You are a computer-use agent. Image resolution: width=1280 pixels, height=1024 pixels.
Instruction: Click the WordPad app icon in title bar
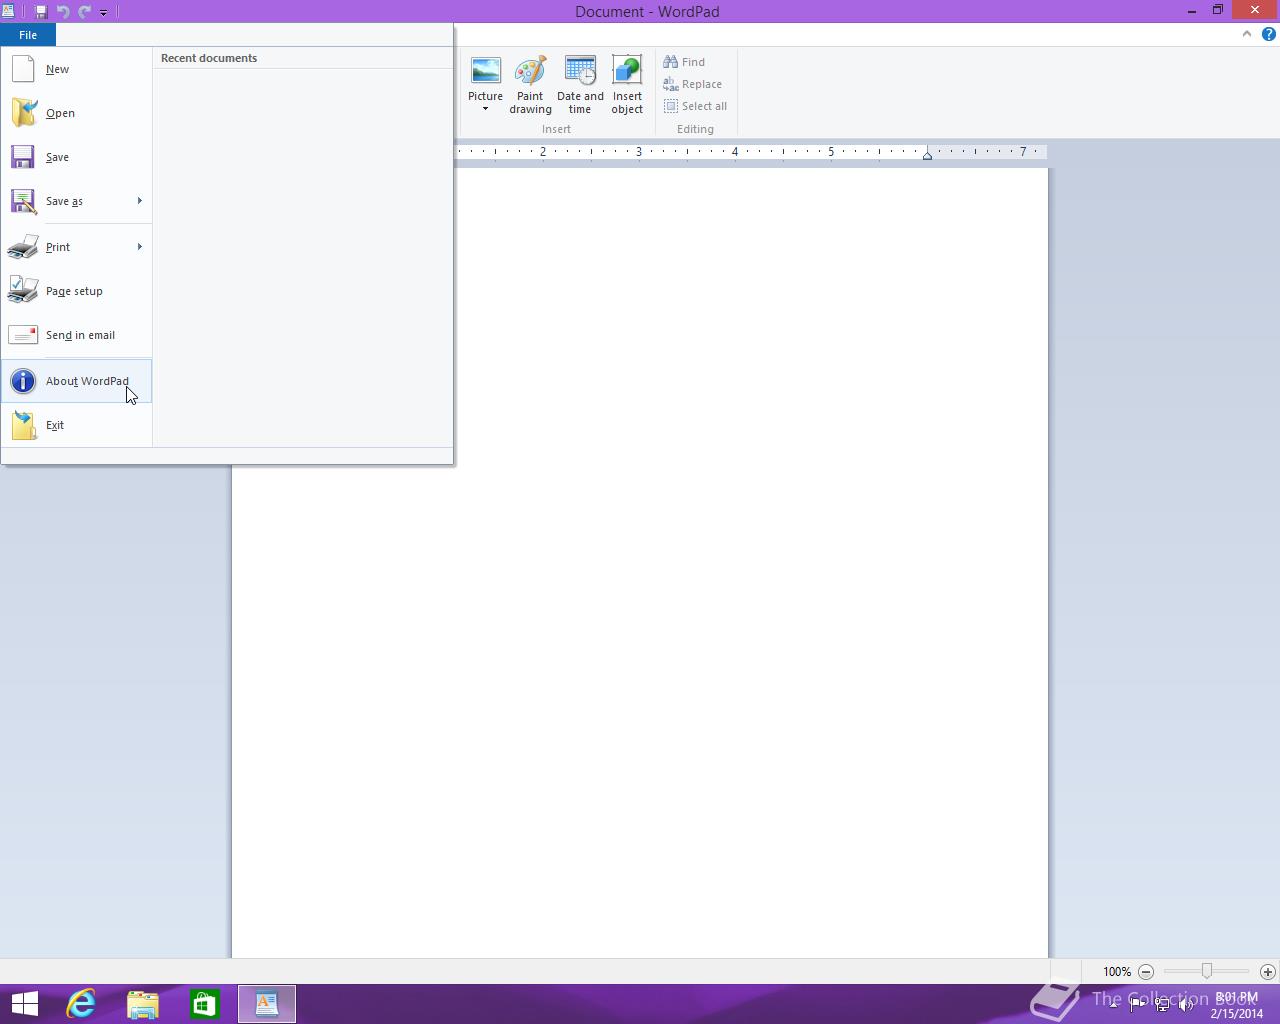[8, 12]
